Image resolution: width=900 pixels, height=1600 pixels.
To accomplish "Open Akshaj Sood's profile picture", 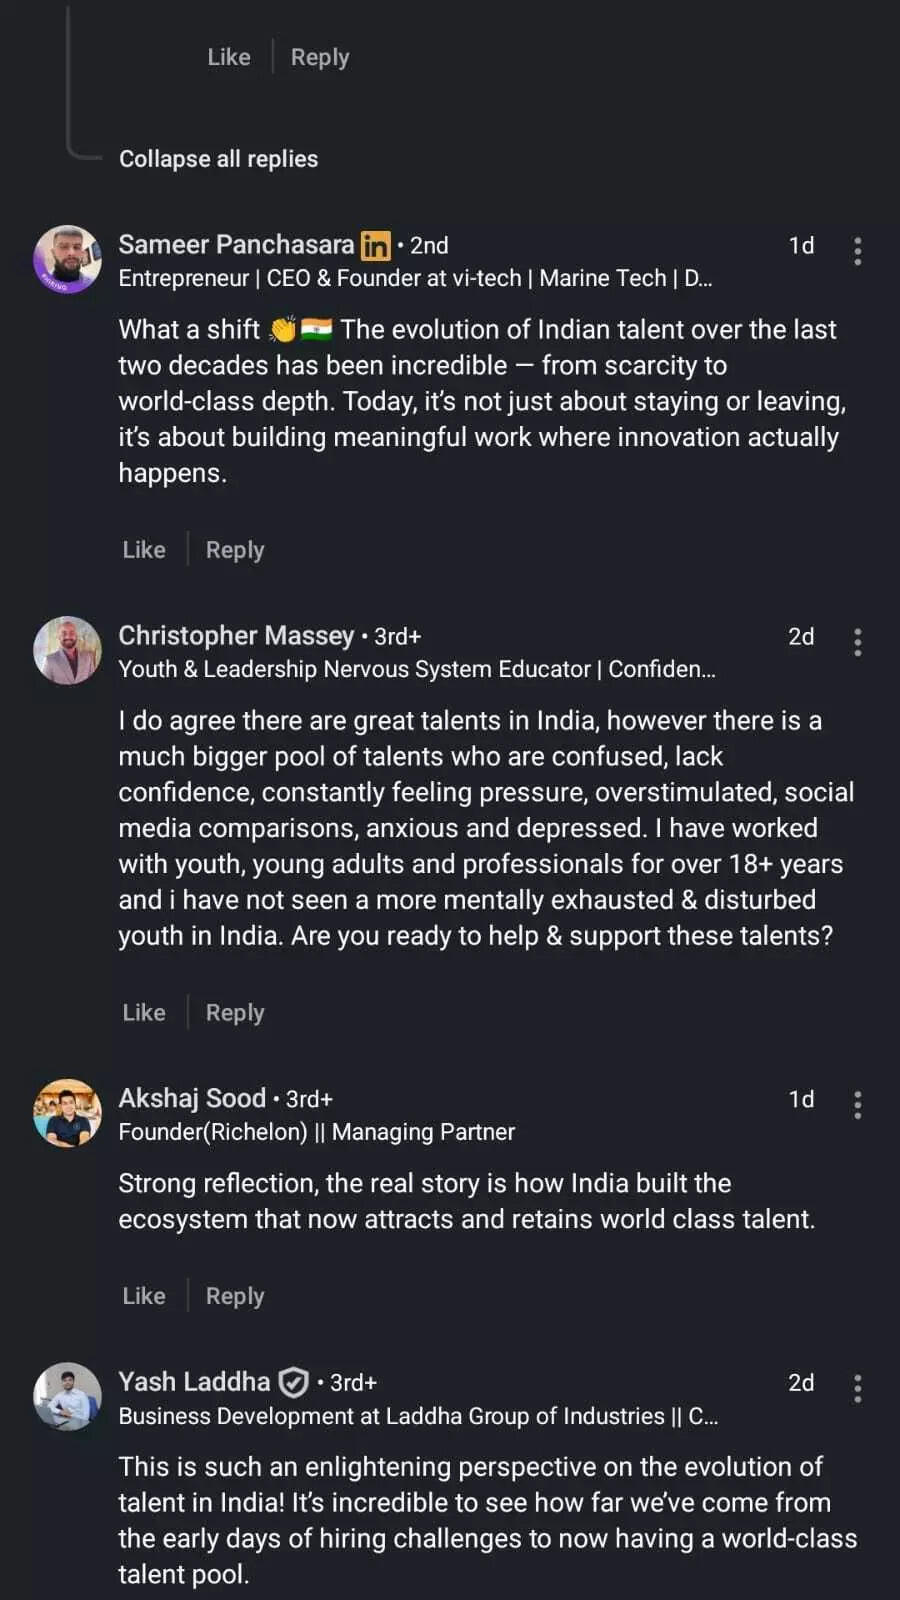I will [67, 1113].
